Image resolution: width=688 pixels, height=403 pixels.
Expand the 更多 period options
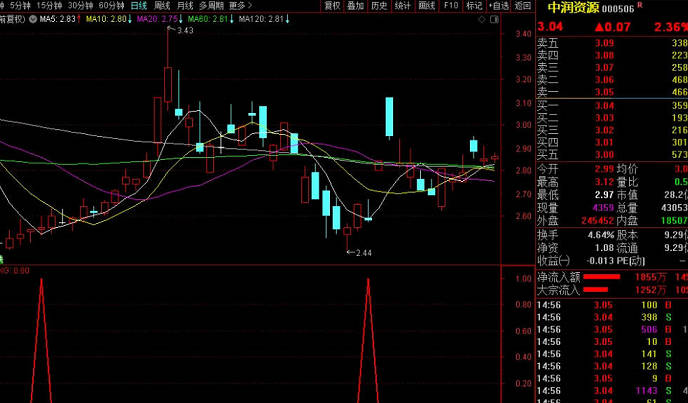(x=240, y=6)
